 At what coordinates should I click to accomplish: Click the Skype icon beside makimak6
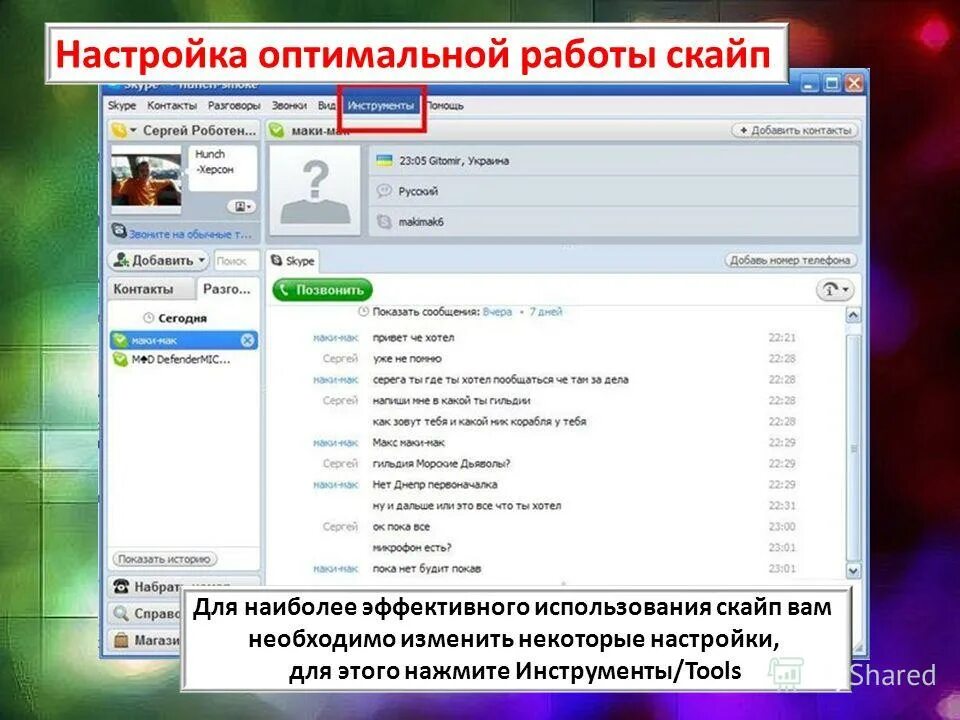tap(384, 222)
